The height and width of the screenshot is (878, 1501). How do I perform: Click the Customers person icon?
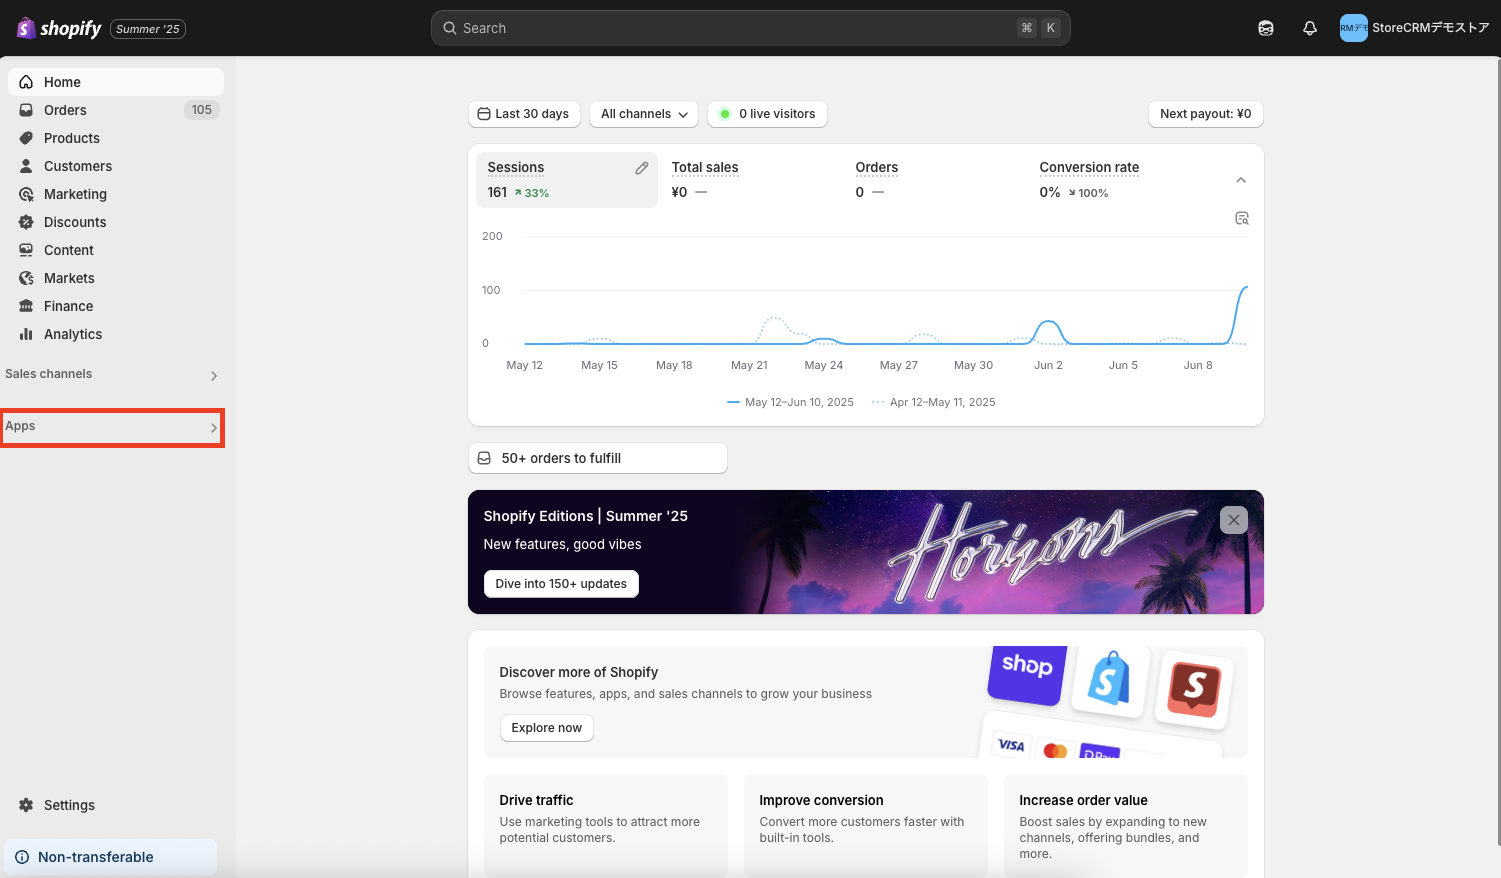click(x=26, y=166)
